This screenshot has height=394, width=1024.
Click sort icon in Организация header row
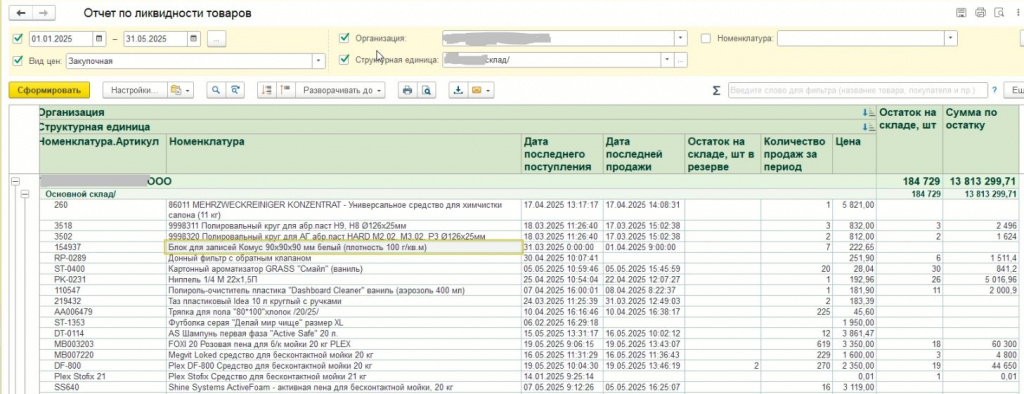[x=868, y=113]
